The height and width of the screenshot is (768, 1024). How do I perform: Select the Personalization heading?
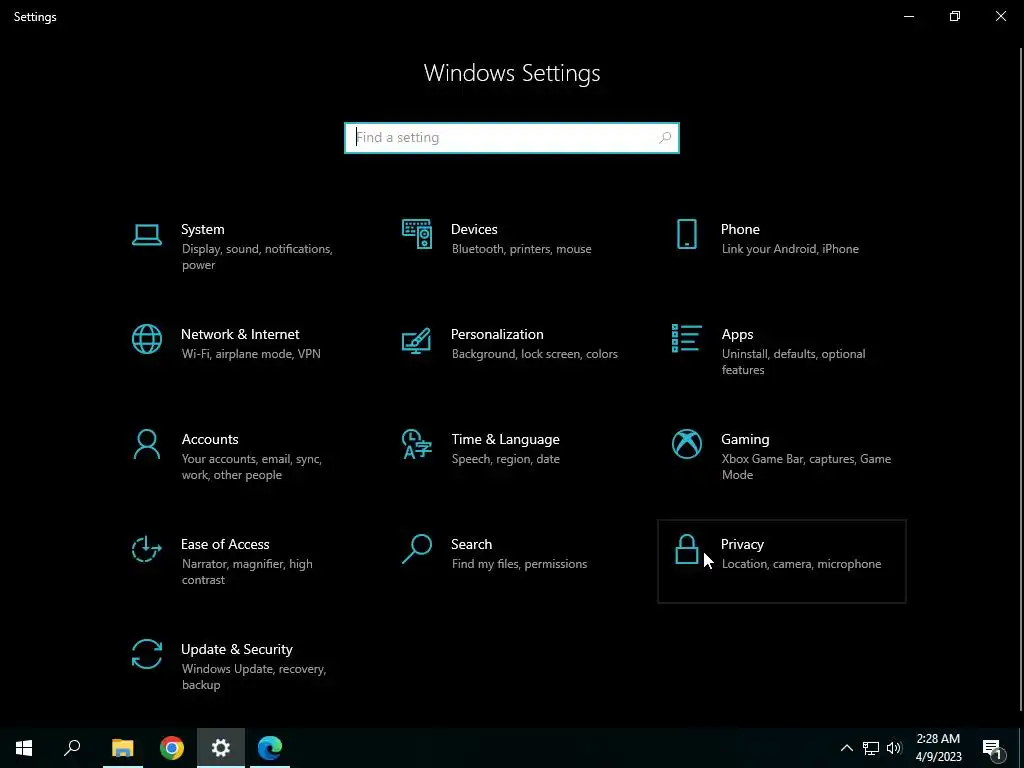pos(497,334)
